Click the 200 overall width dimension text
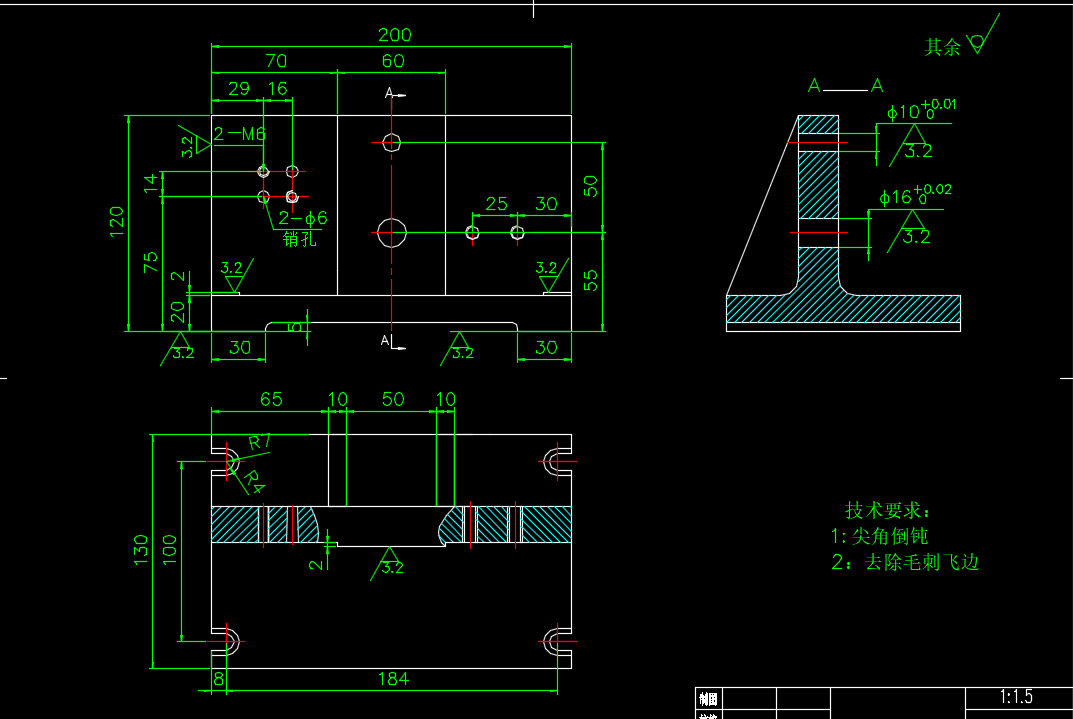This screenshot has width=1073, height=719. (x=394, y=35)
